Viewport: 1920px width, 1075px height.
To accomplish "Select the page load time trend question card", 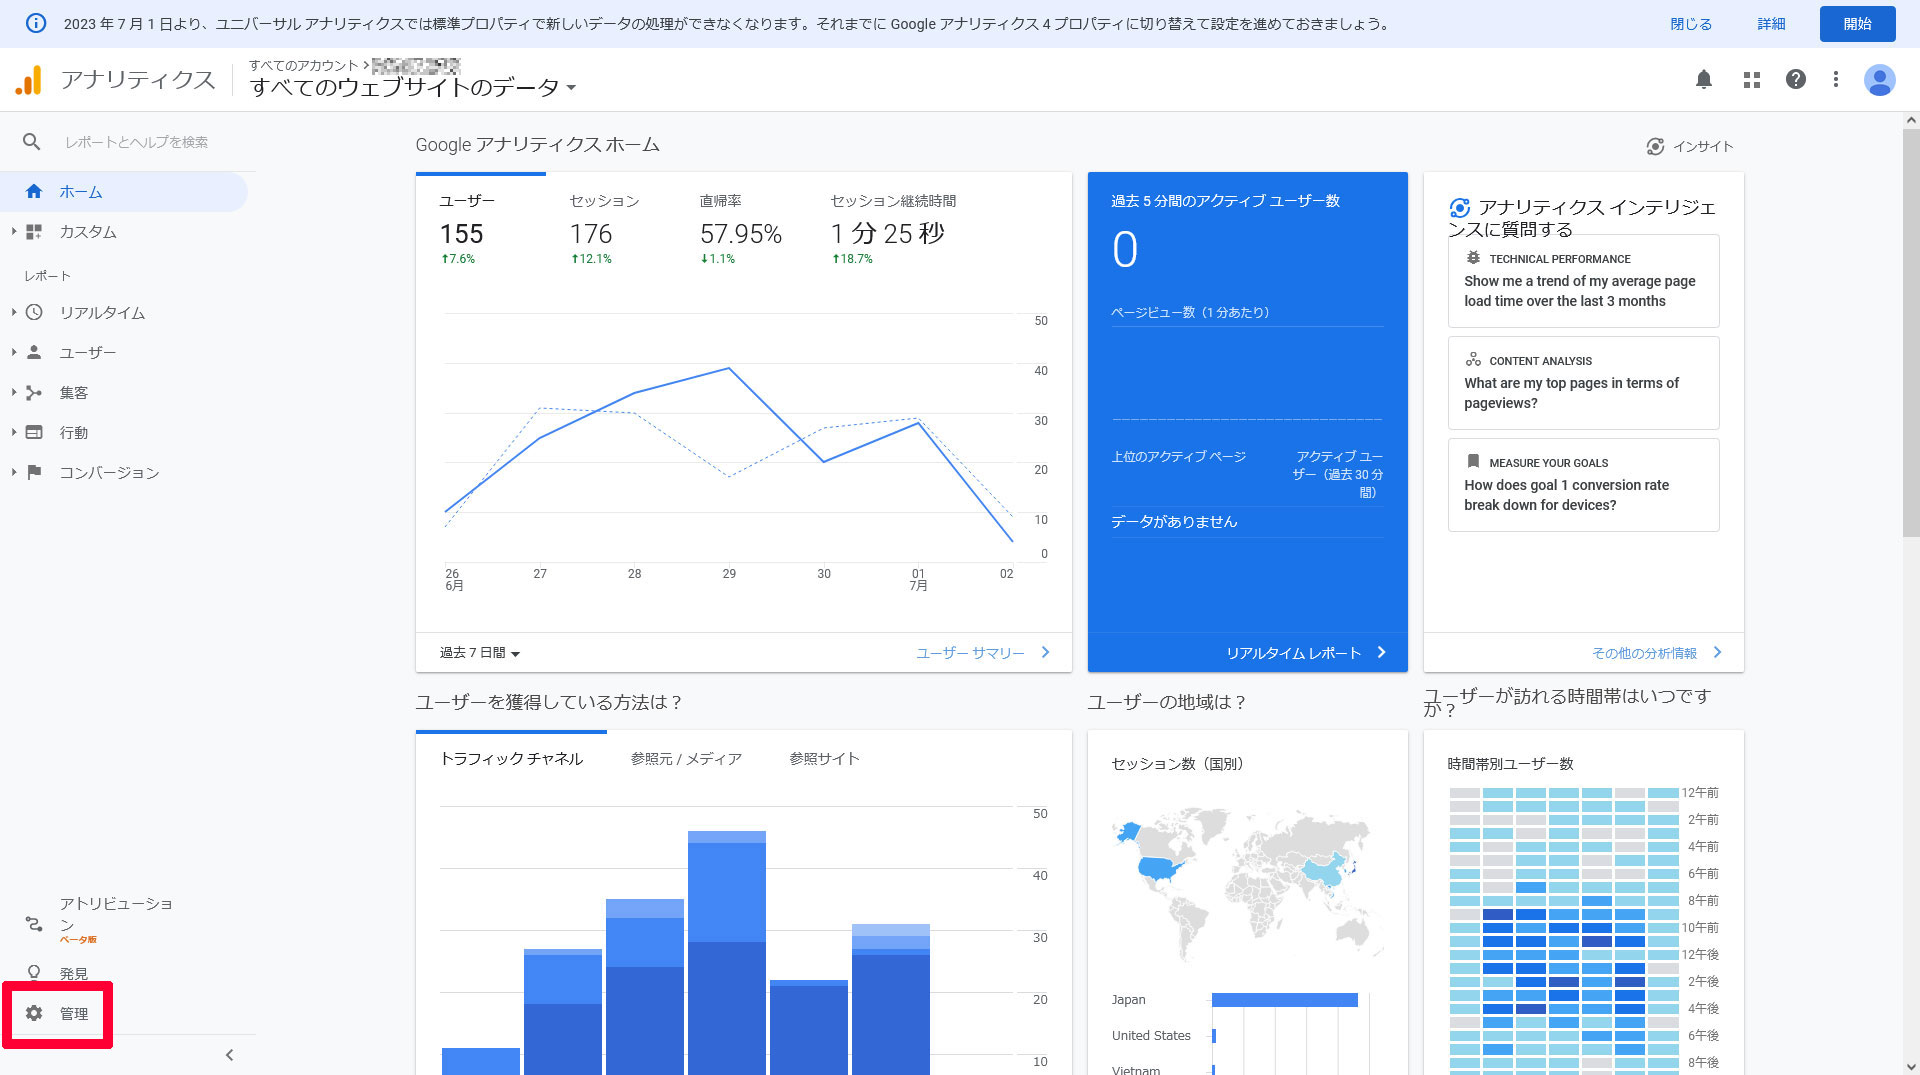I will click(1583, 281).
